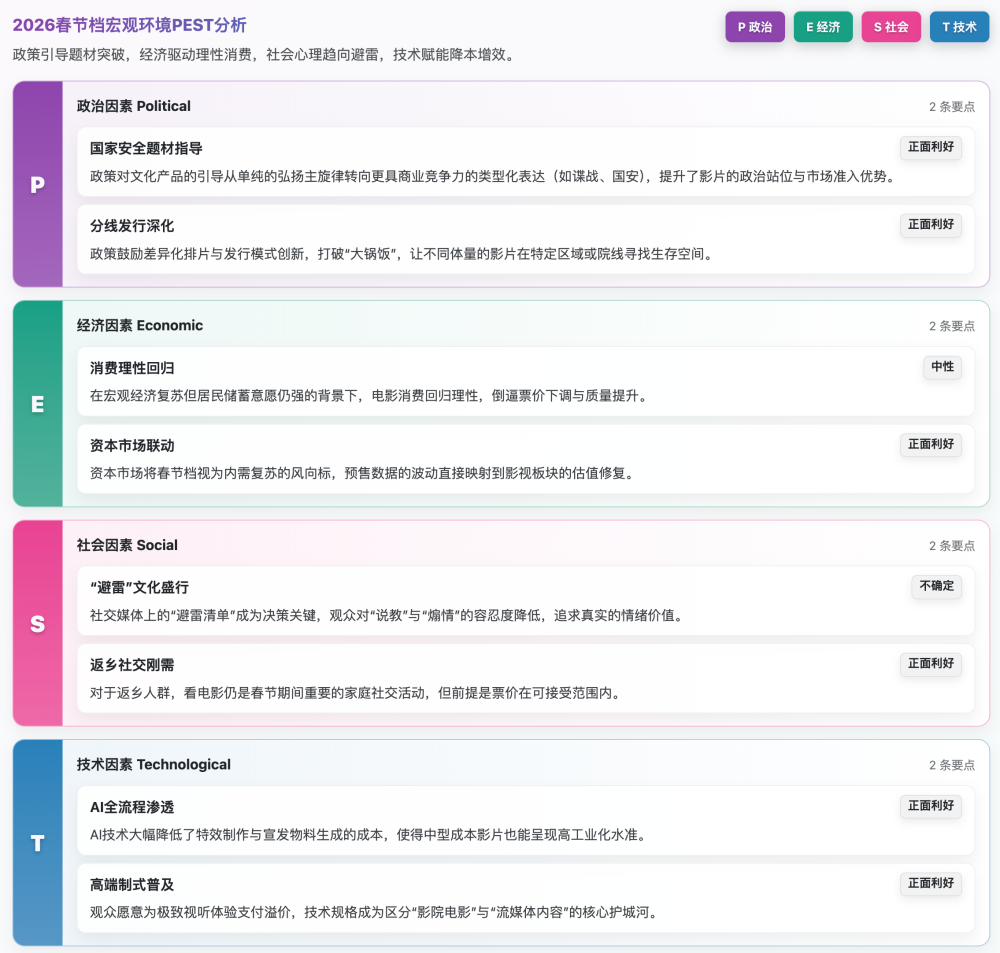Click the 政治因素 Political section heading
Image resolution: width=1000 pixels, height=953 pixels.
pyautogui.click(x=134, y=106)
